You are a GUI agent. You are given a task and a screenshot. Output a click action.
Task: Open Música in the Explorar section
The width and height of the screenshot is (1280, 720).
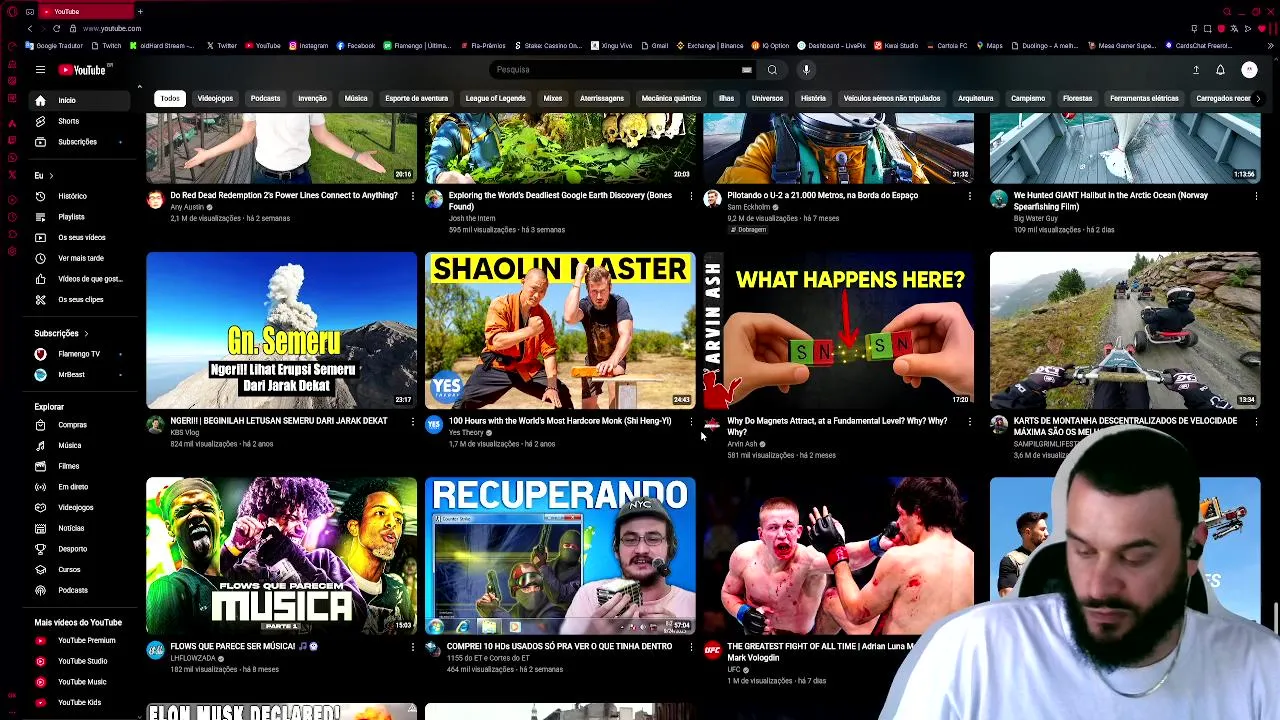pos(80,445)
